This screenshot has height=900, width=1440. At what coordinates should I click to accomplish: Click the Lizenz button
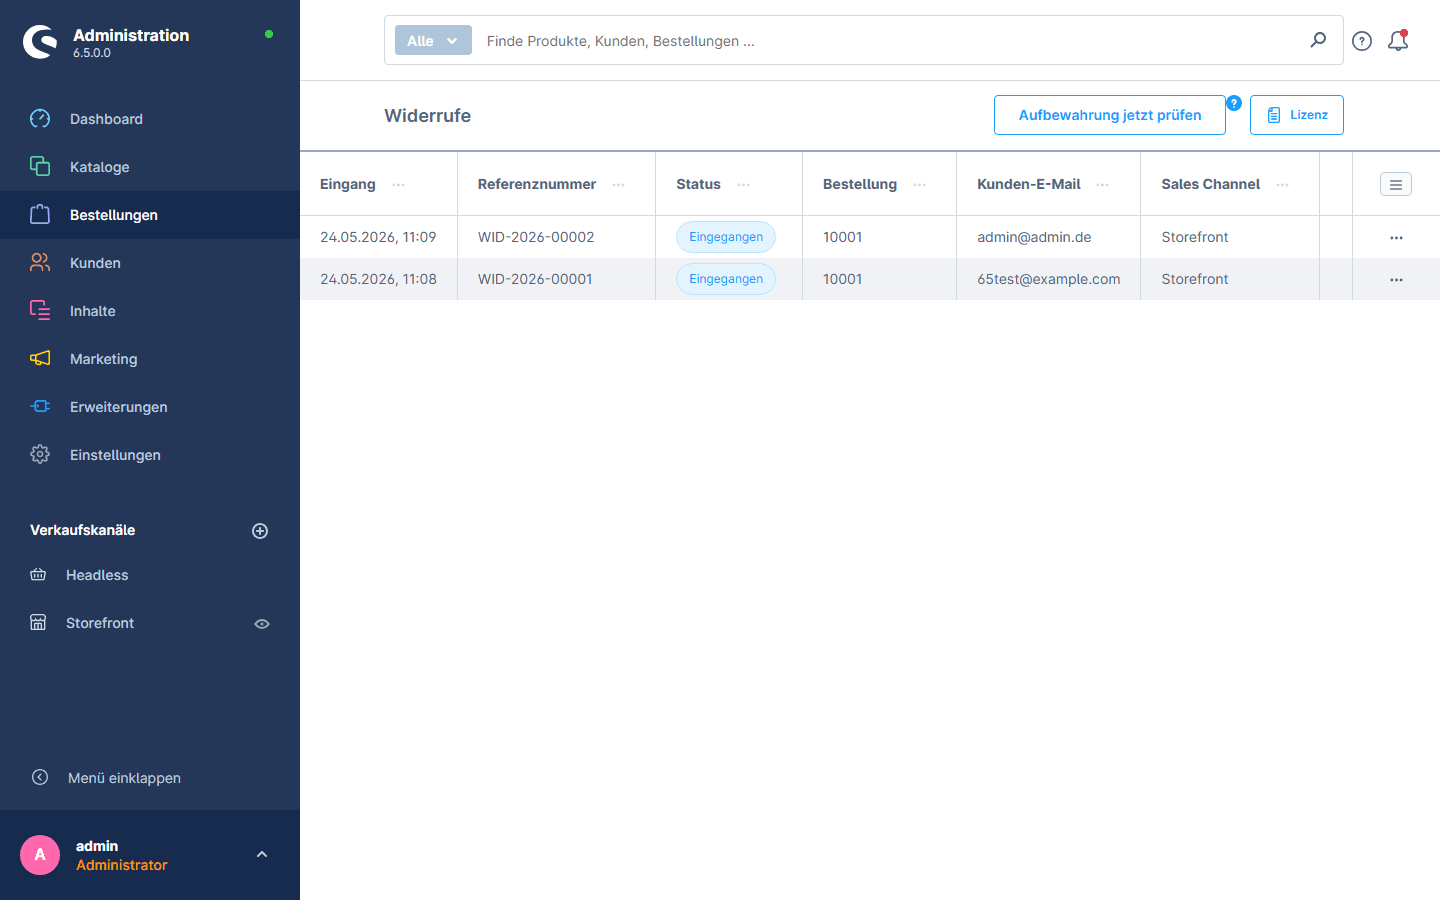point(1297,115)
